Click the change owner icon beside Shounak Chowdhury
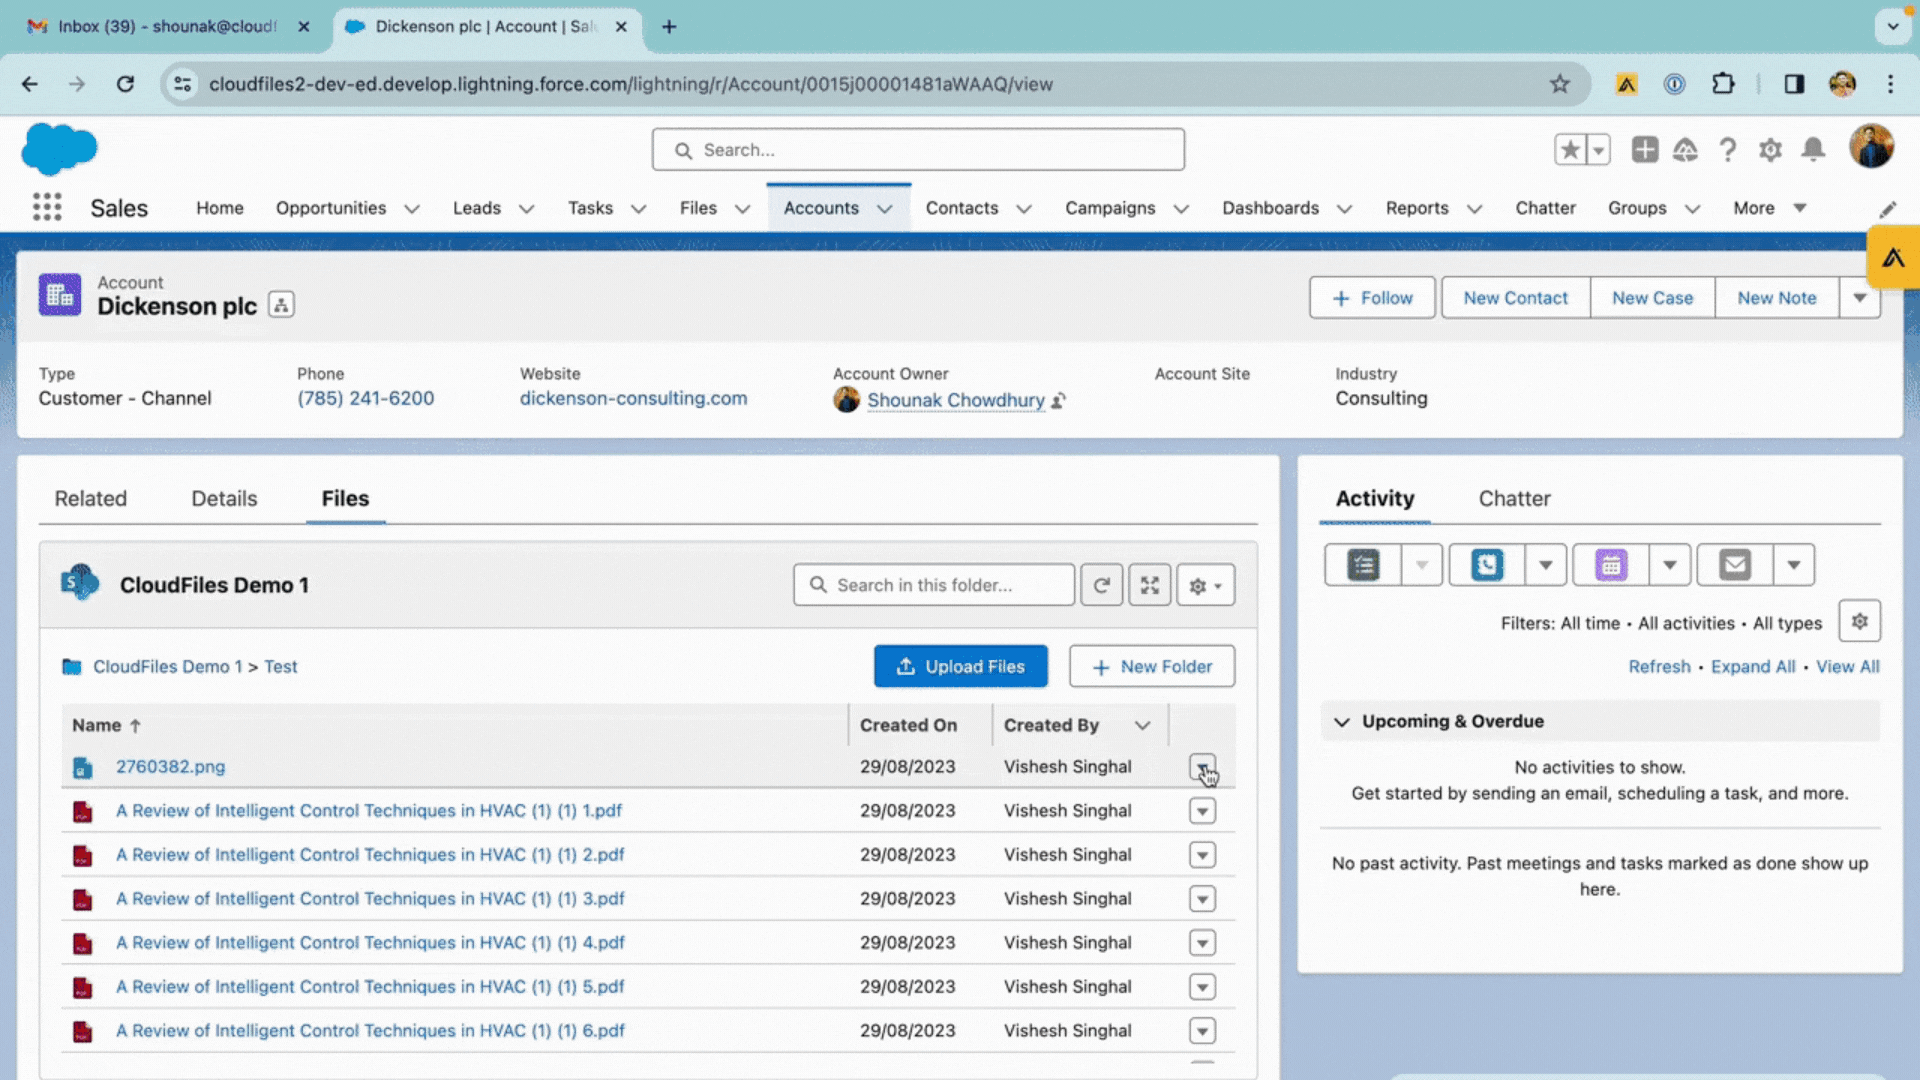Viewport: 1920px width, 1080px height. 1059,400
